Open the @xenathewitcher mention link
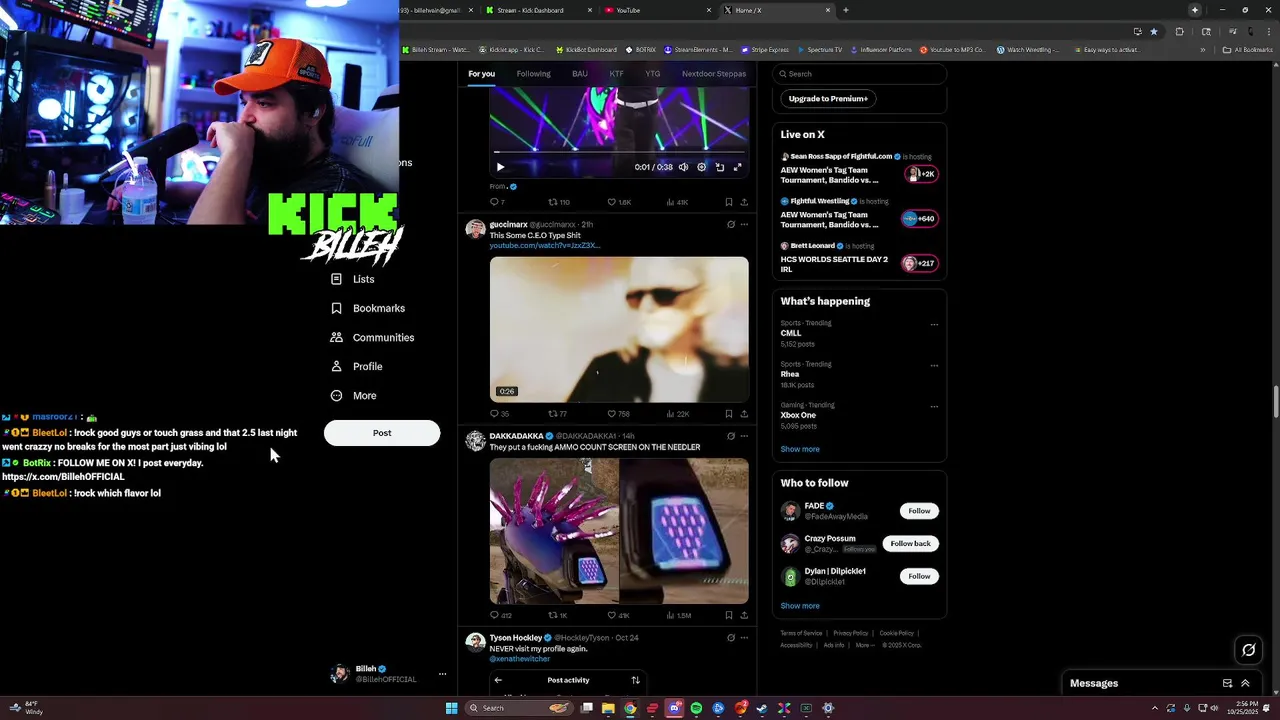This screenshot has height=720, width=1280. tap(520, 659)
